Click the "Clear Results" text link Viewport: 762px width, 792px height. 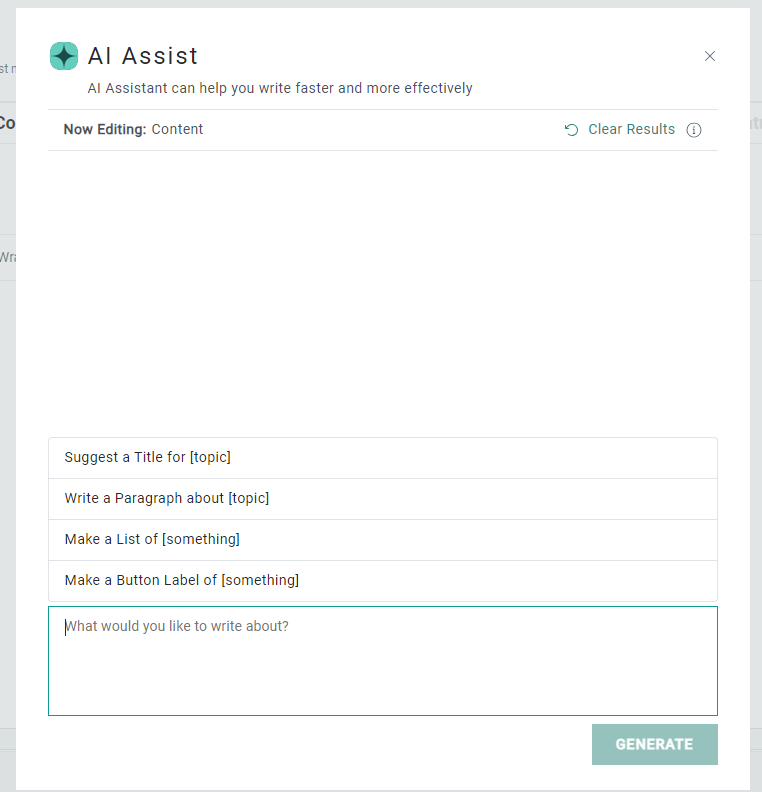[631, 130]
